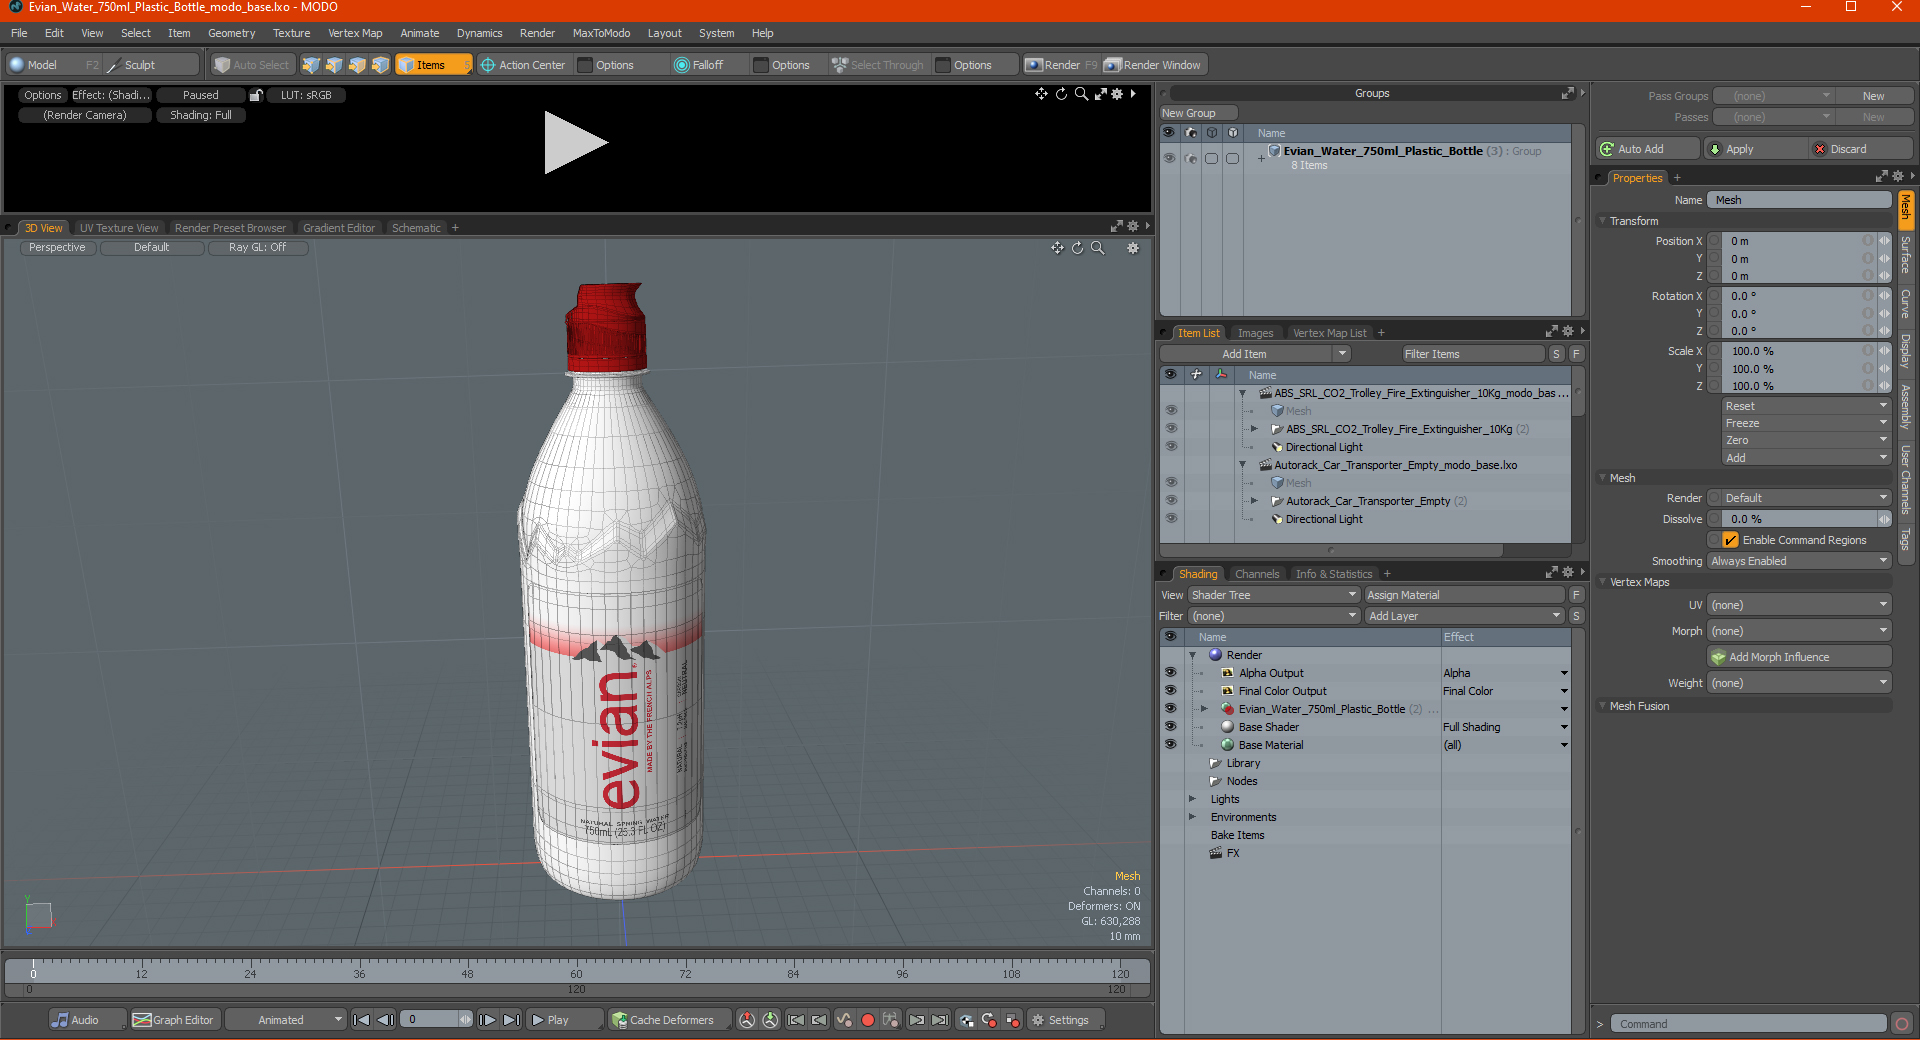
Task: Toggle visibility of Final Color Output
Action: pos(1170,691)
